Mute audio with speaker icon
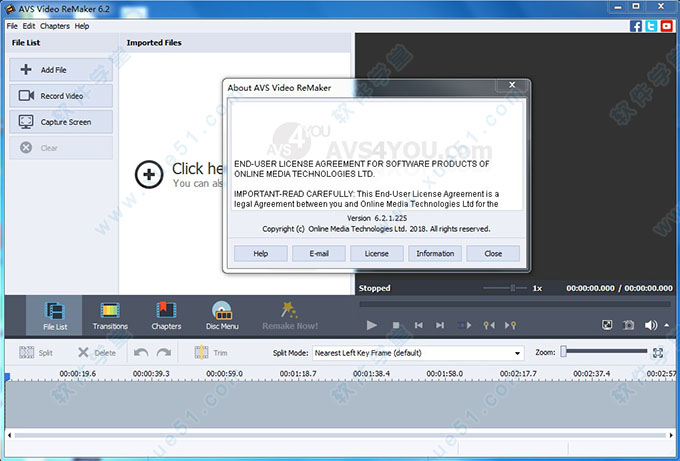 [651, 325]
